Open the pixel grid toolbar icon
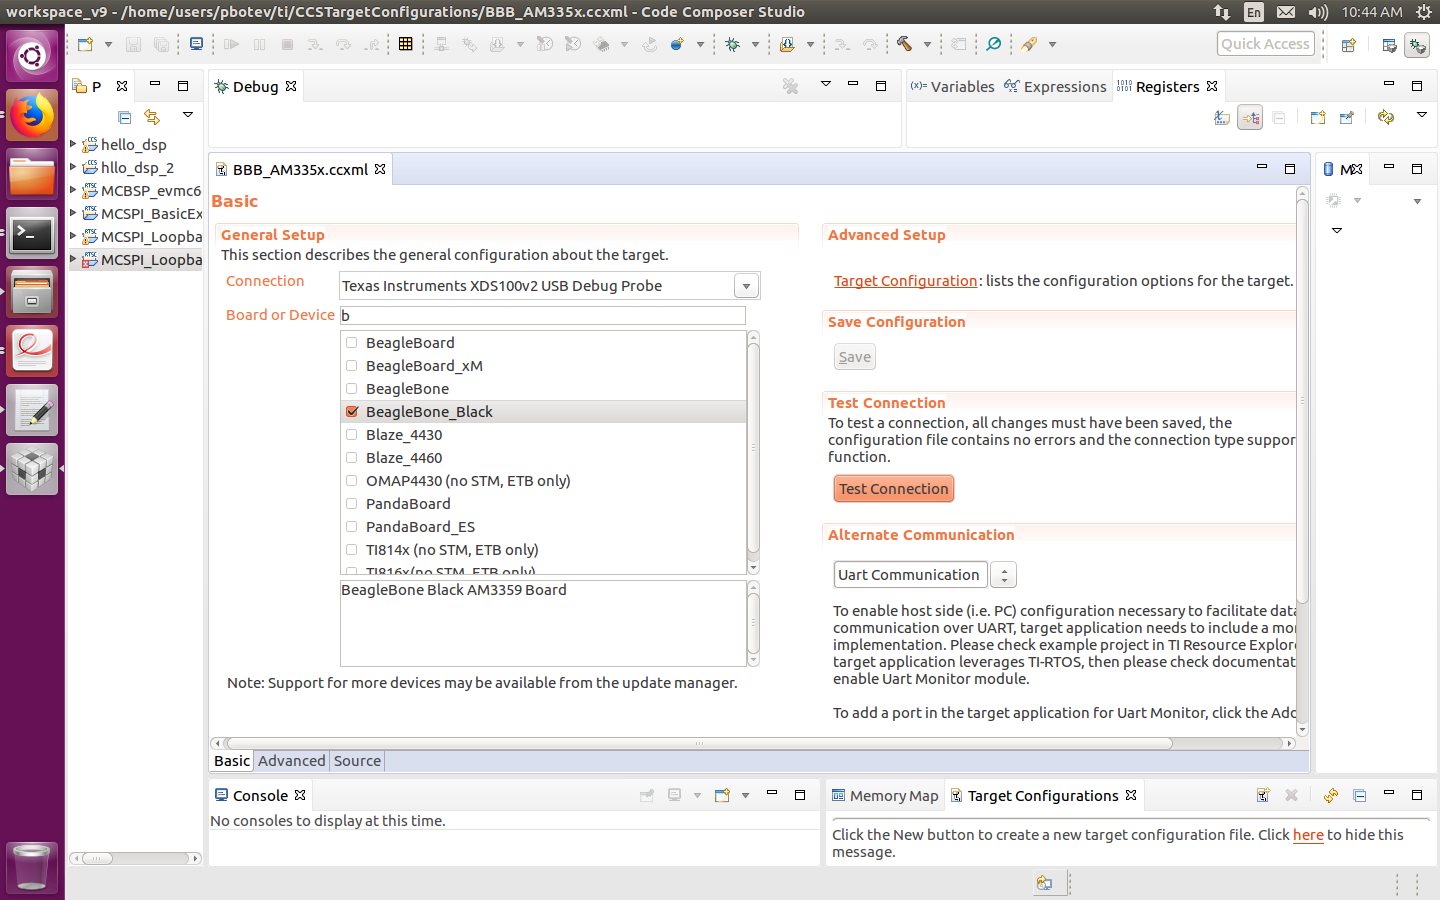 click(405, 44)
